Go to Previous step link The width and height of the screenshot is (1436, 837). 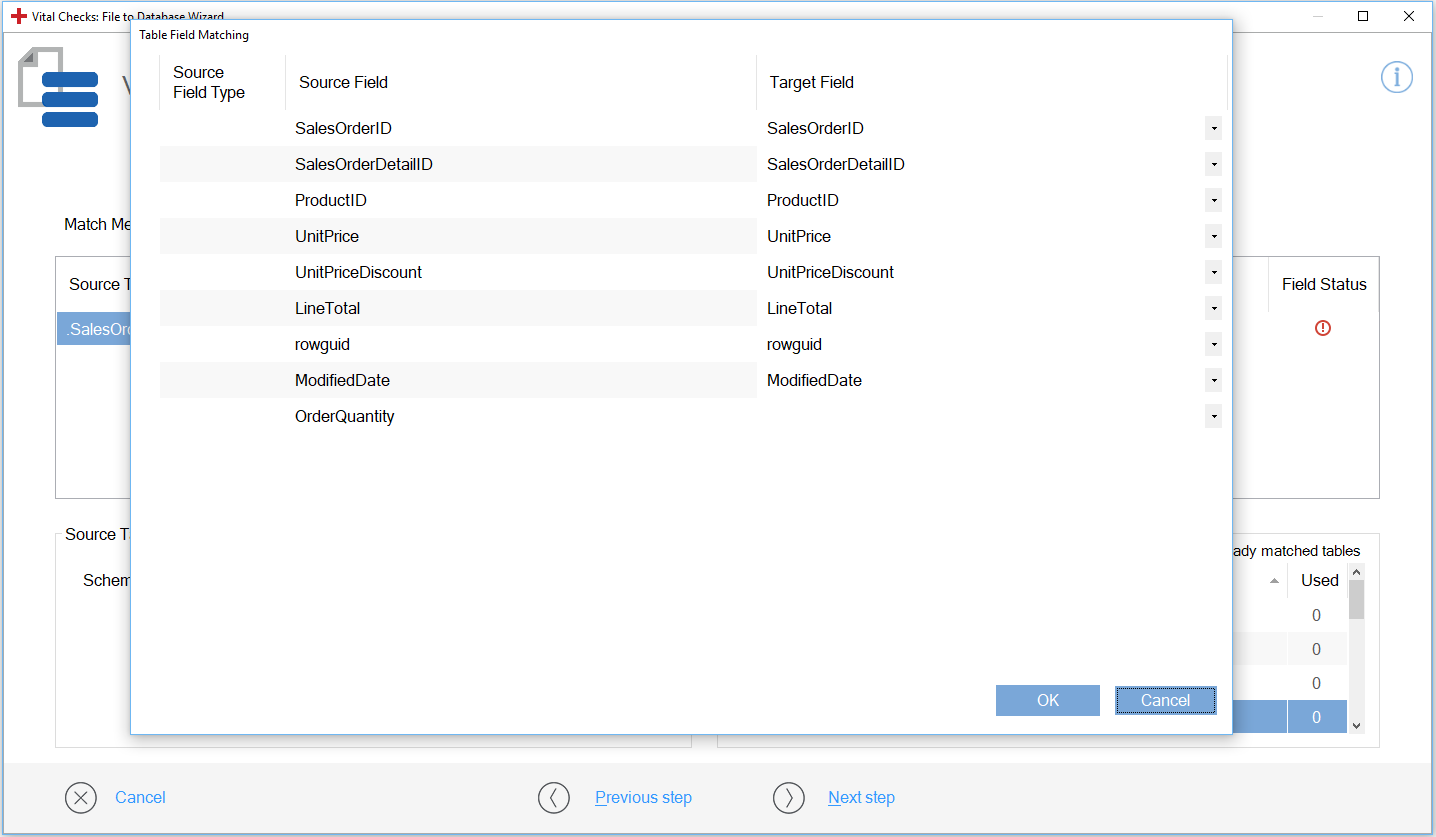(643, 797)
